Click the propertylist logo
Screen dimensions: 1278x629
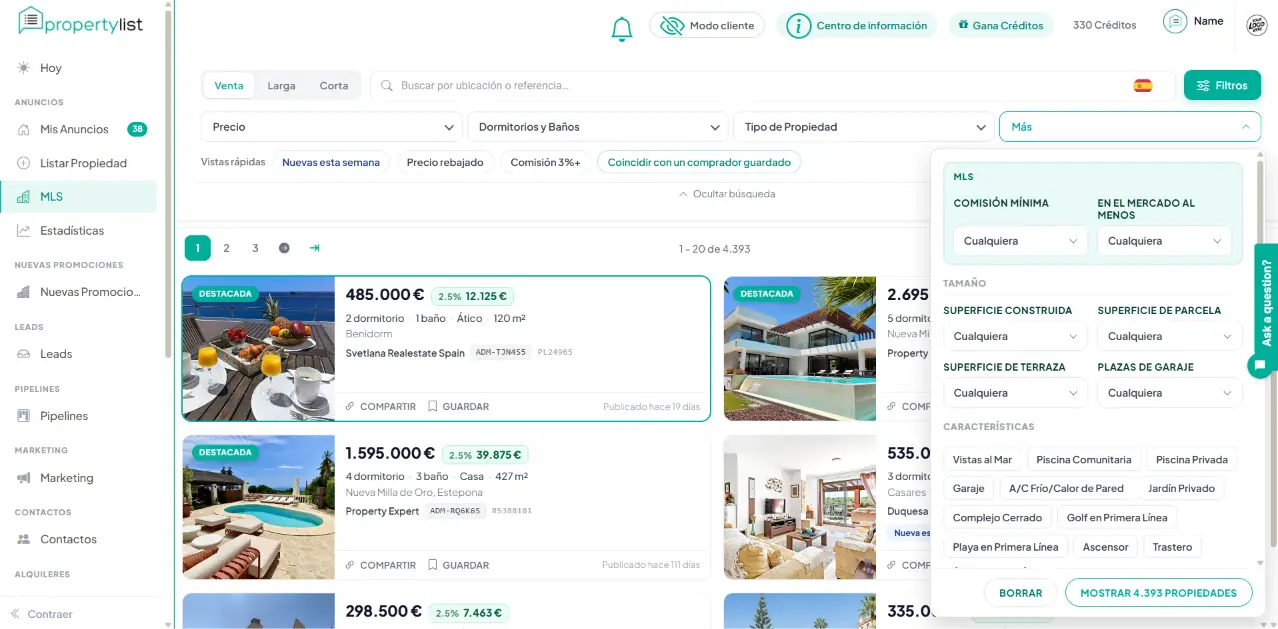tap(81, 21)
